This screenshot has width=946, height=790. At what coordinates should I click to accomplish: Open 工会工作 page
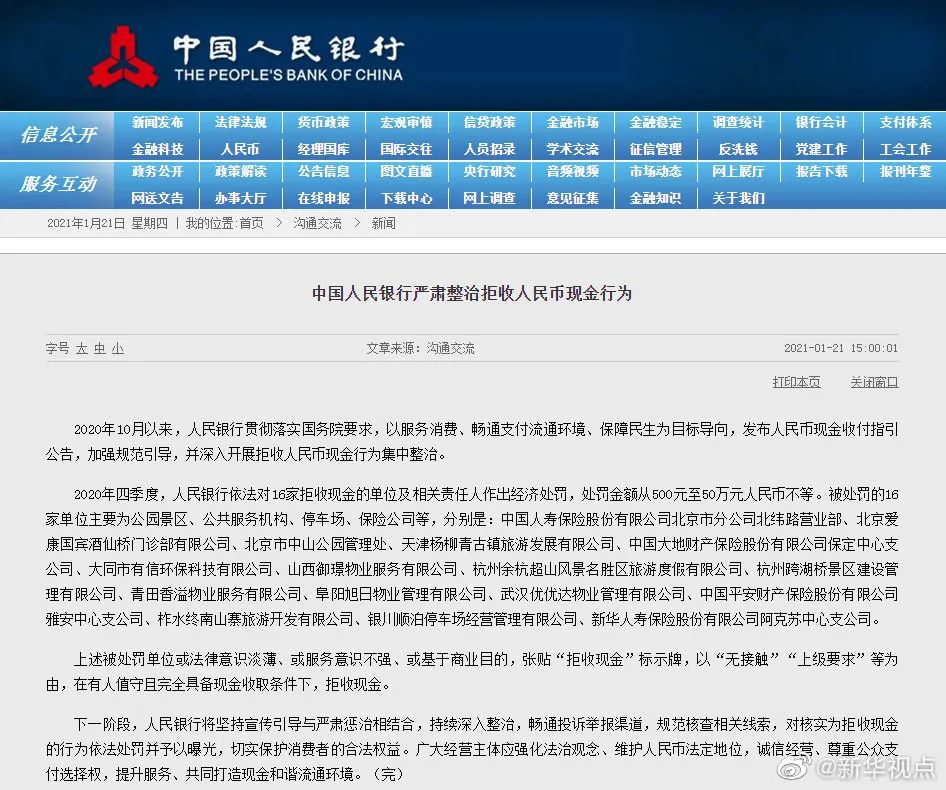coord(905,149)
